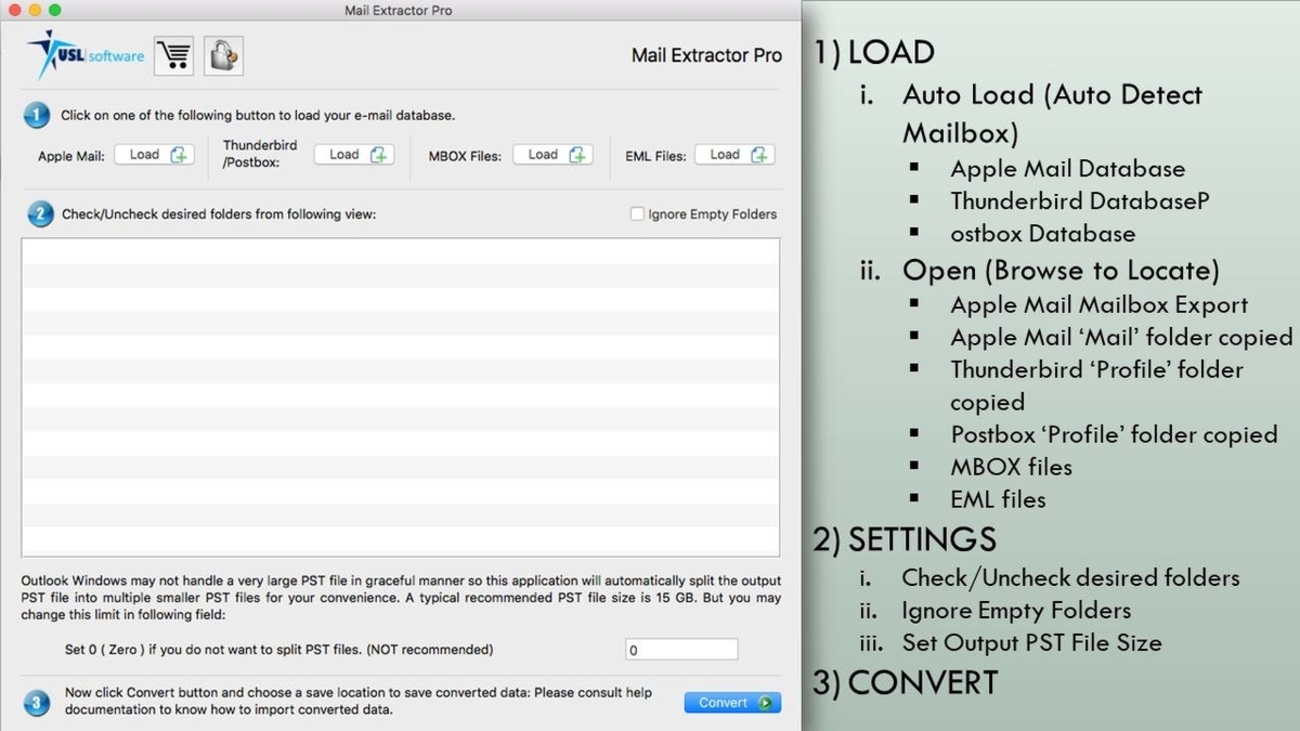1300x731 pixels.
Task: Click "Open (Browse to Locate)" slide text
Action: tap(1061, 270)
